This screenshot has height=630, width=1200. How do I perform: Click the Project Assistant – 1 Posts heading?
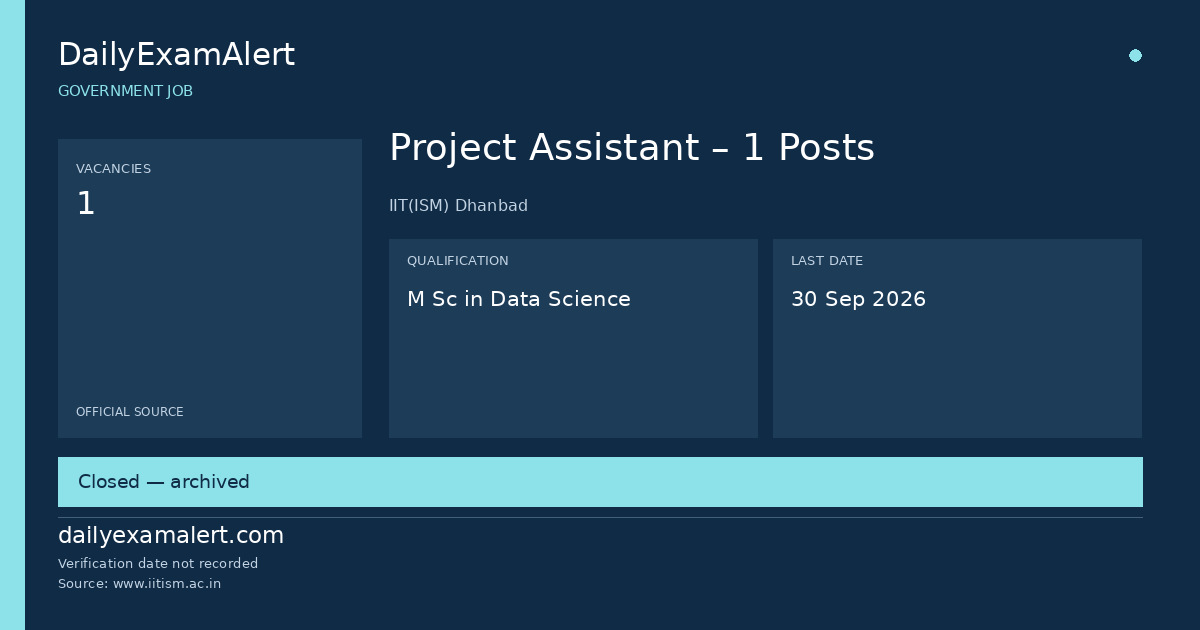pyautogui.click(x=632, y=148)
